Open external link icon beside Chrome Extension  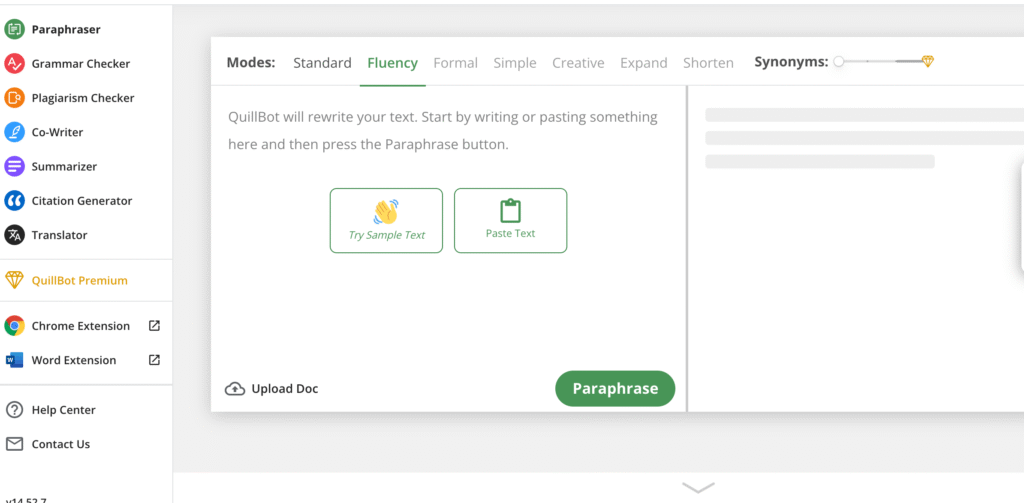click(154, 325)
